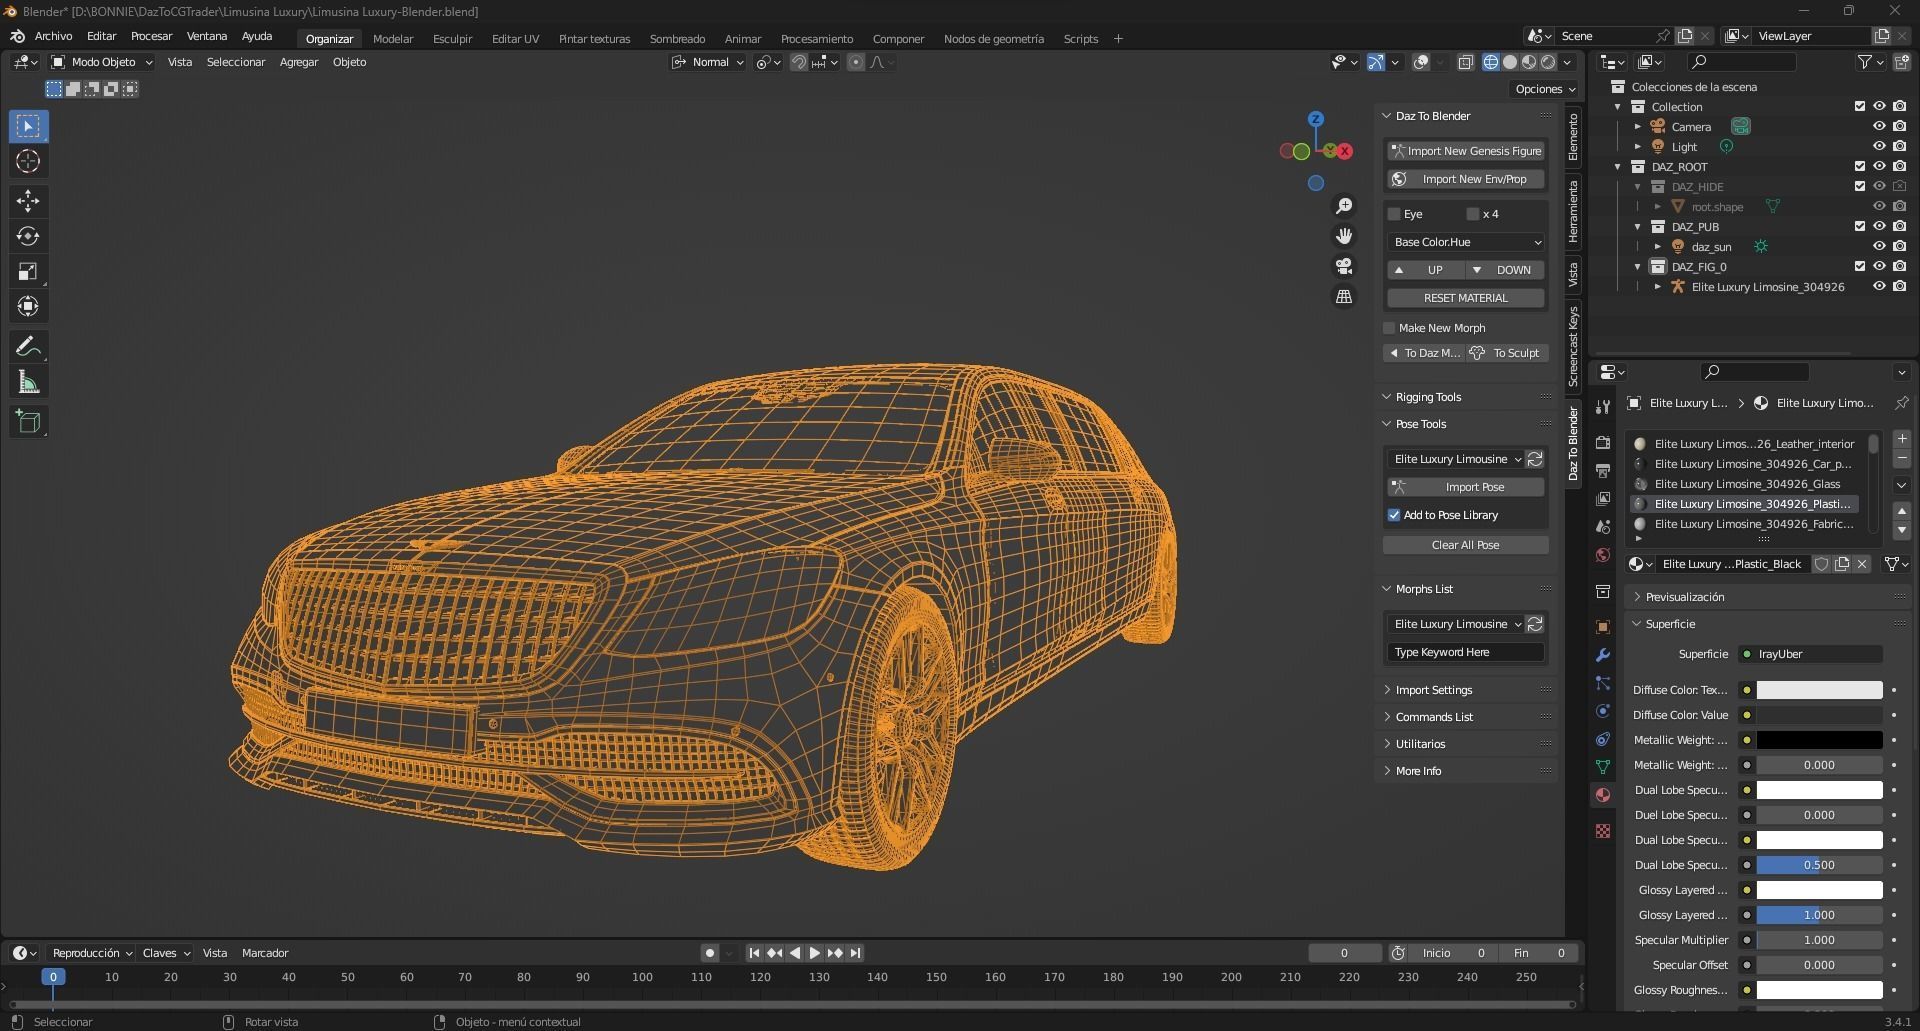Image resolution: width=1920 pixels, height=1031 pixels.
Task: Enable the x 4 checkbox
Action: click(x=1473, y=214)
